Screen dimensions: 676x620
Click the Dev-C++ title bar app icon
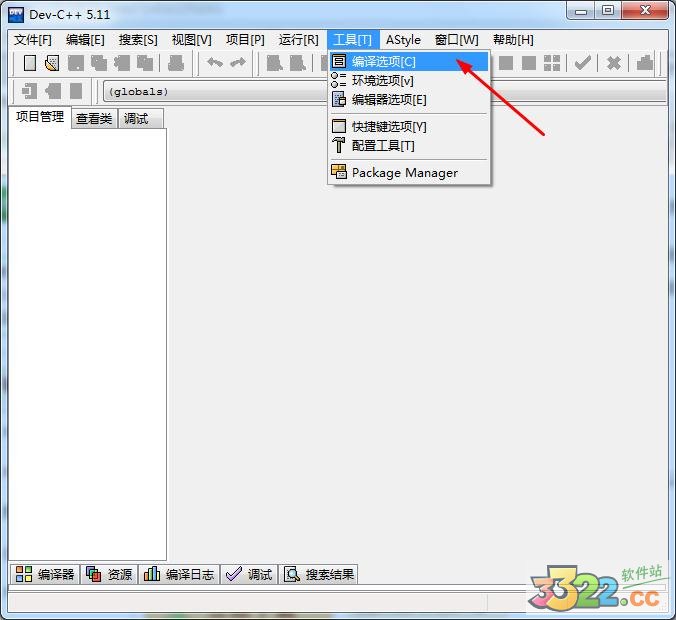(x=16, y=14)
